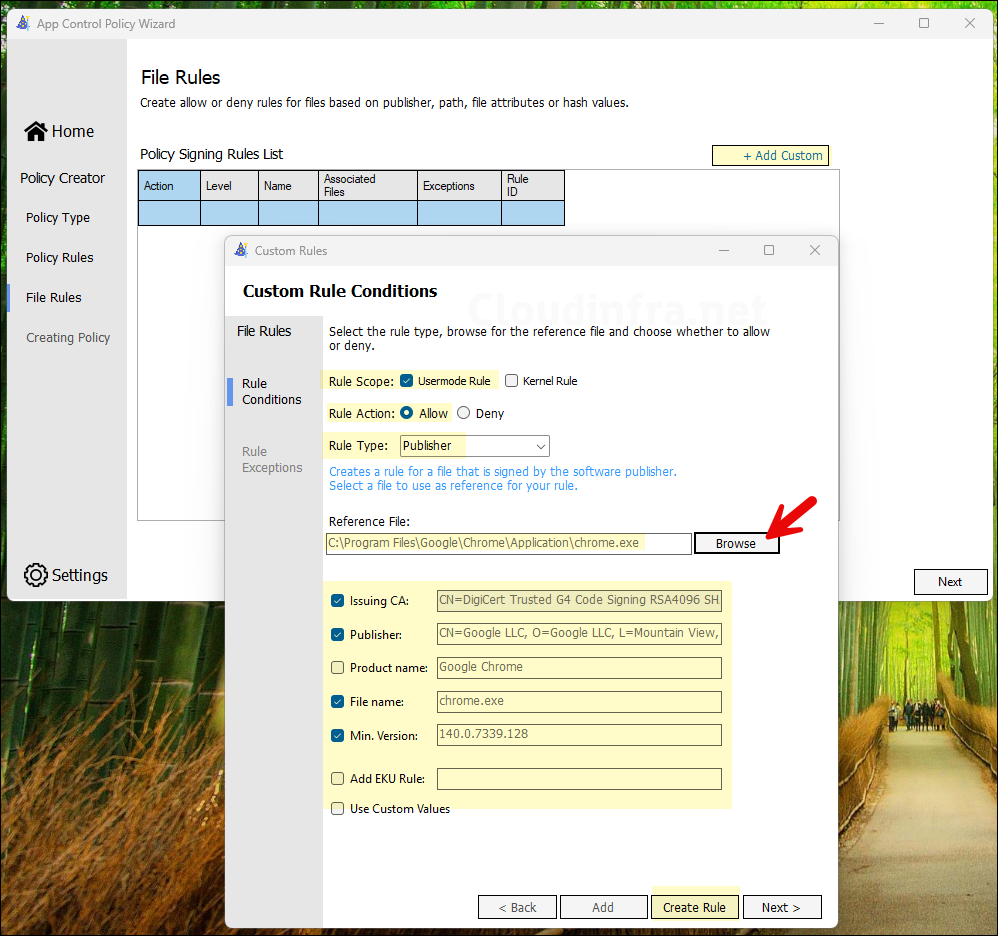Check the Product name checkbox
998x936 pixels.
coord(338,668)
